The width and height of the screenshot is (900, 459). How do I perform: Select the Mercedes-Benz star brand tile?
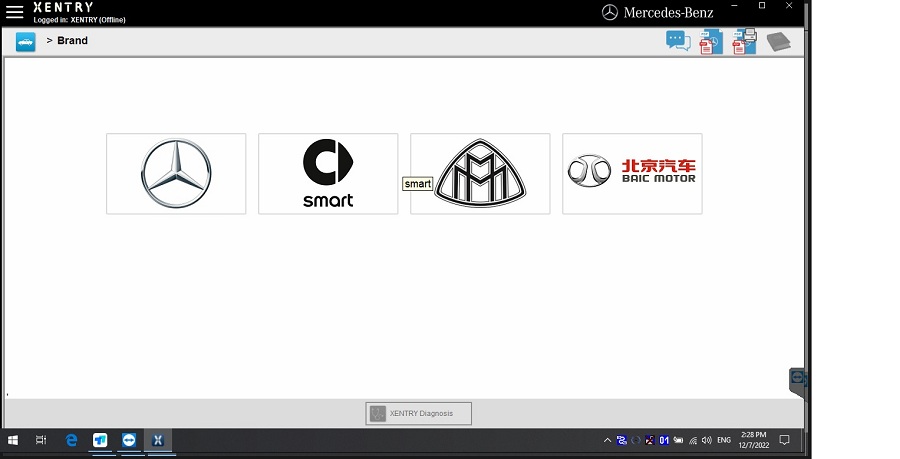pyautogui.click(x=176, y=174)
